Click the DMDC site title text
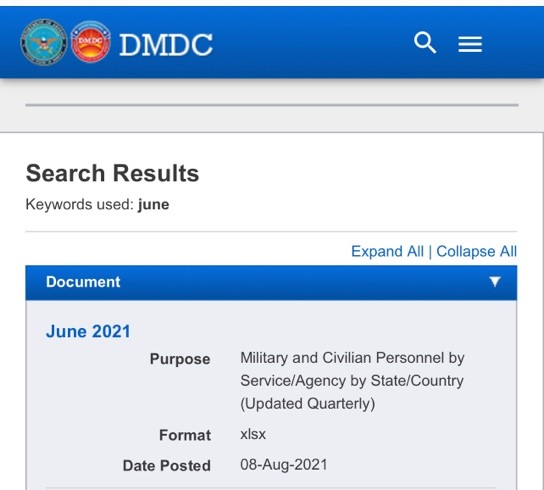 (166, 45)
